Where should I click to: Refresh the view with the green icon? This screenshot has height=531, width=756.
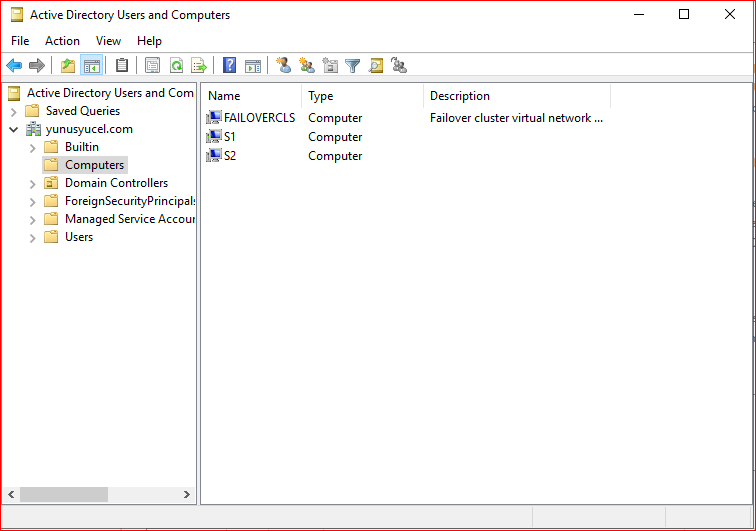(176, 65)
